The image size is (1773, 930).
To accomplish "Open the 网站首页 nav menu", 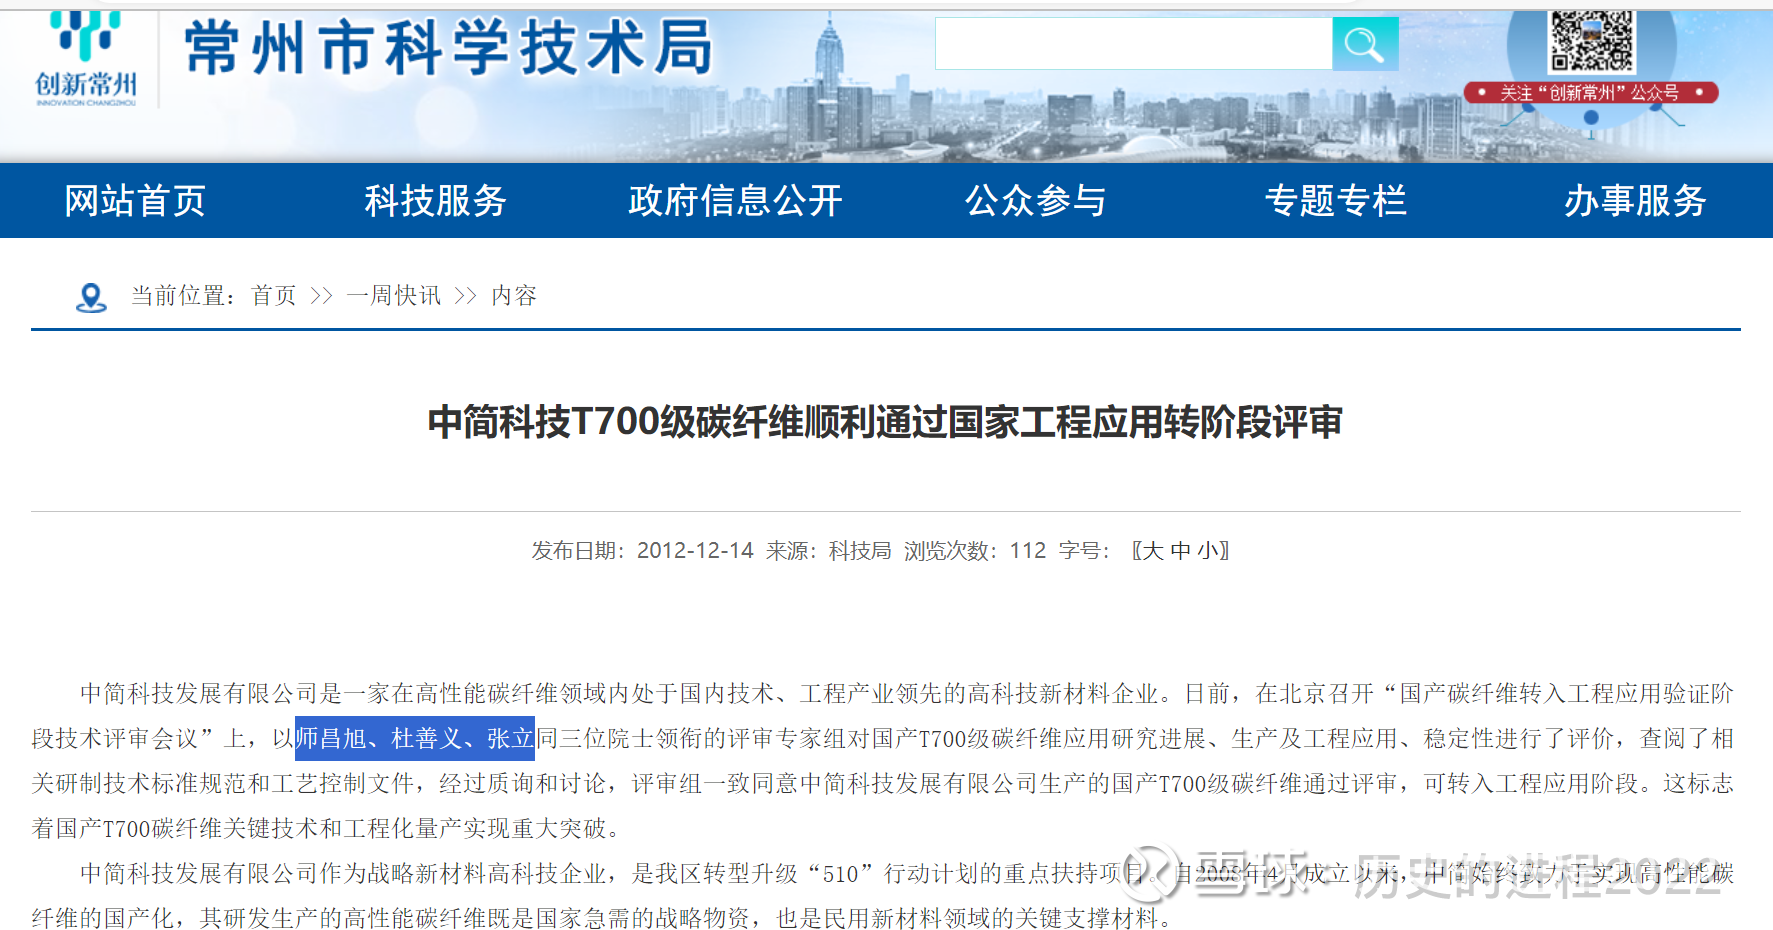I will click(x=135, y=201).
